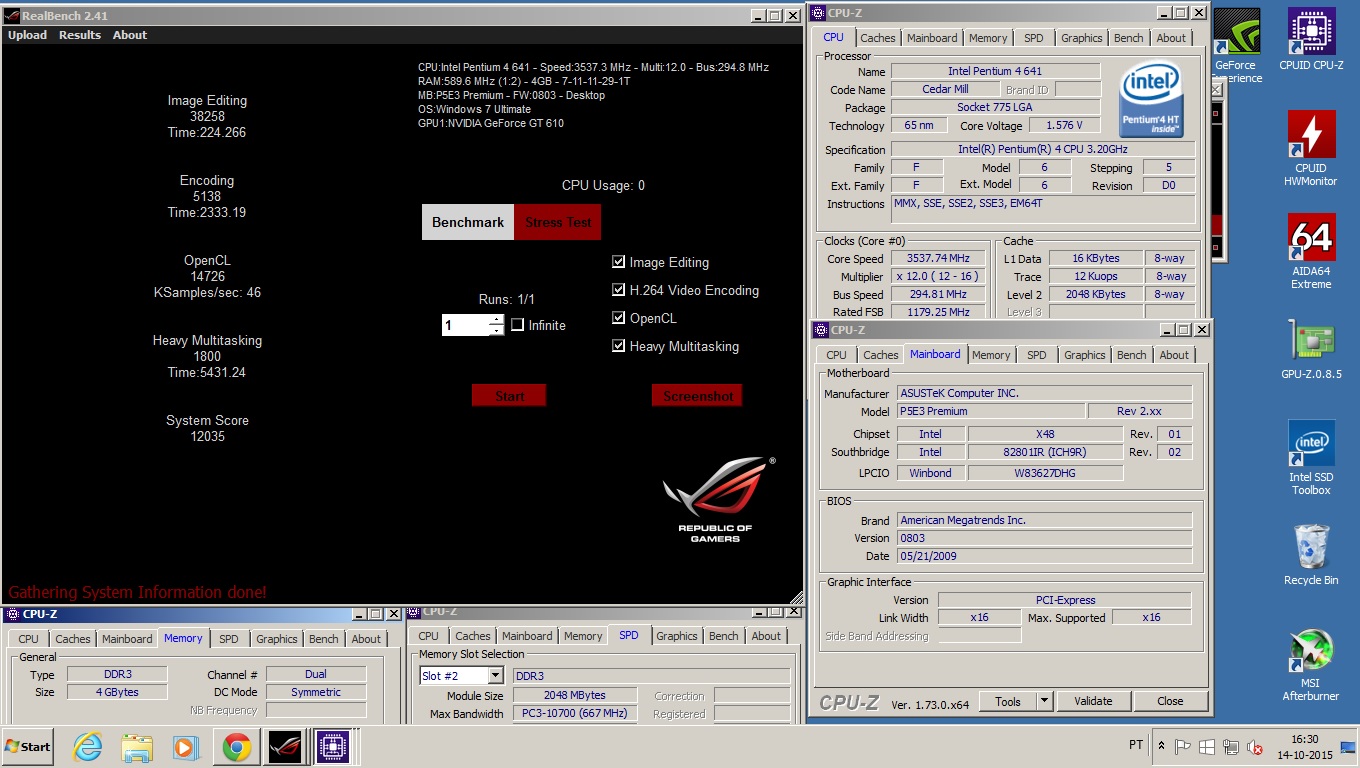Screen dimensions: 1360x768
Task: Click the red Start button
Action: point(509,395)
